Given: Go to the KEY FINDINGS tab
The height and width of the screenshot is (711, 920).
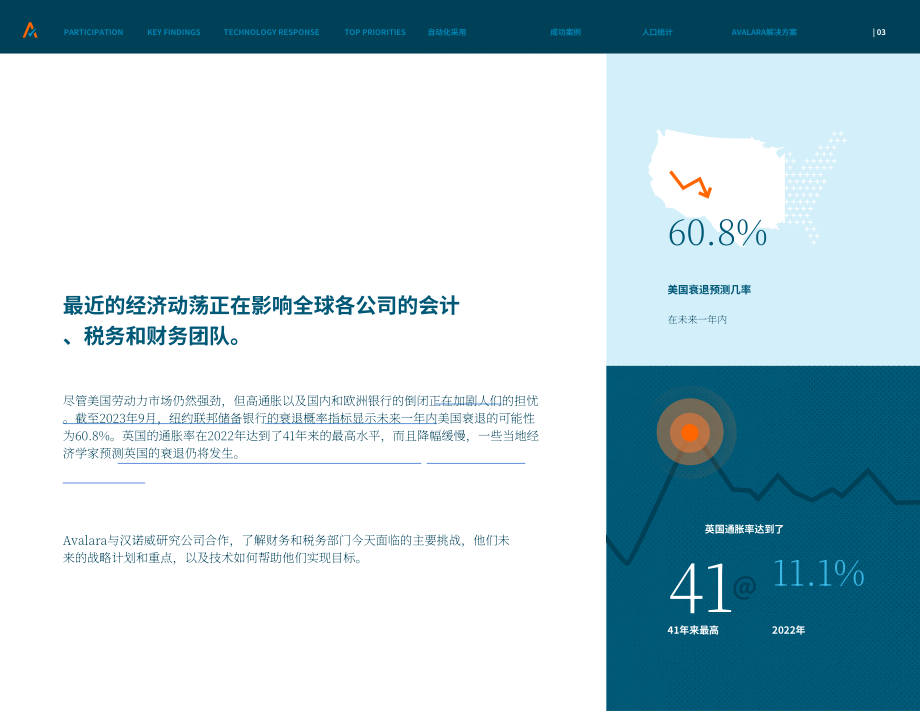Looking at the screenshot, I should pyautogui.click(x=174, y=32).
